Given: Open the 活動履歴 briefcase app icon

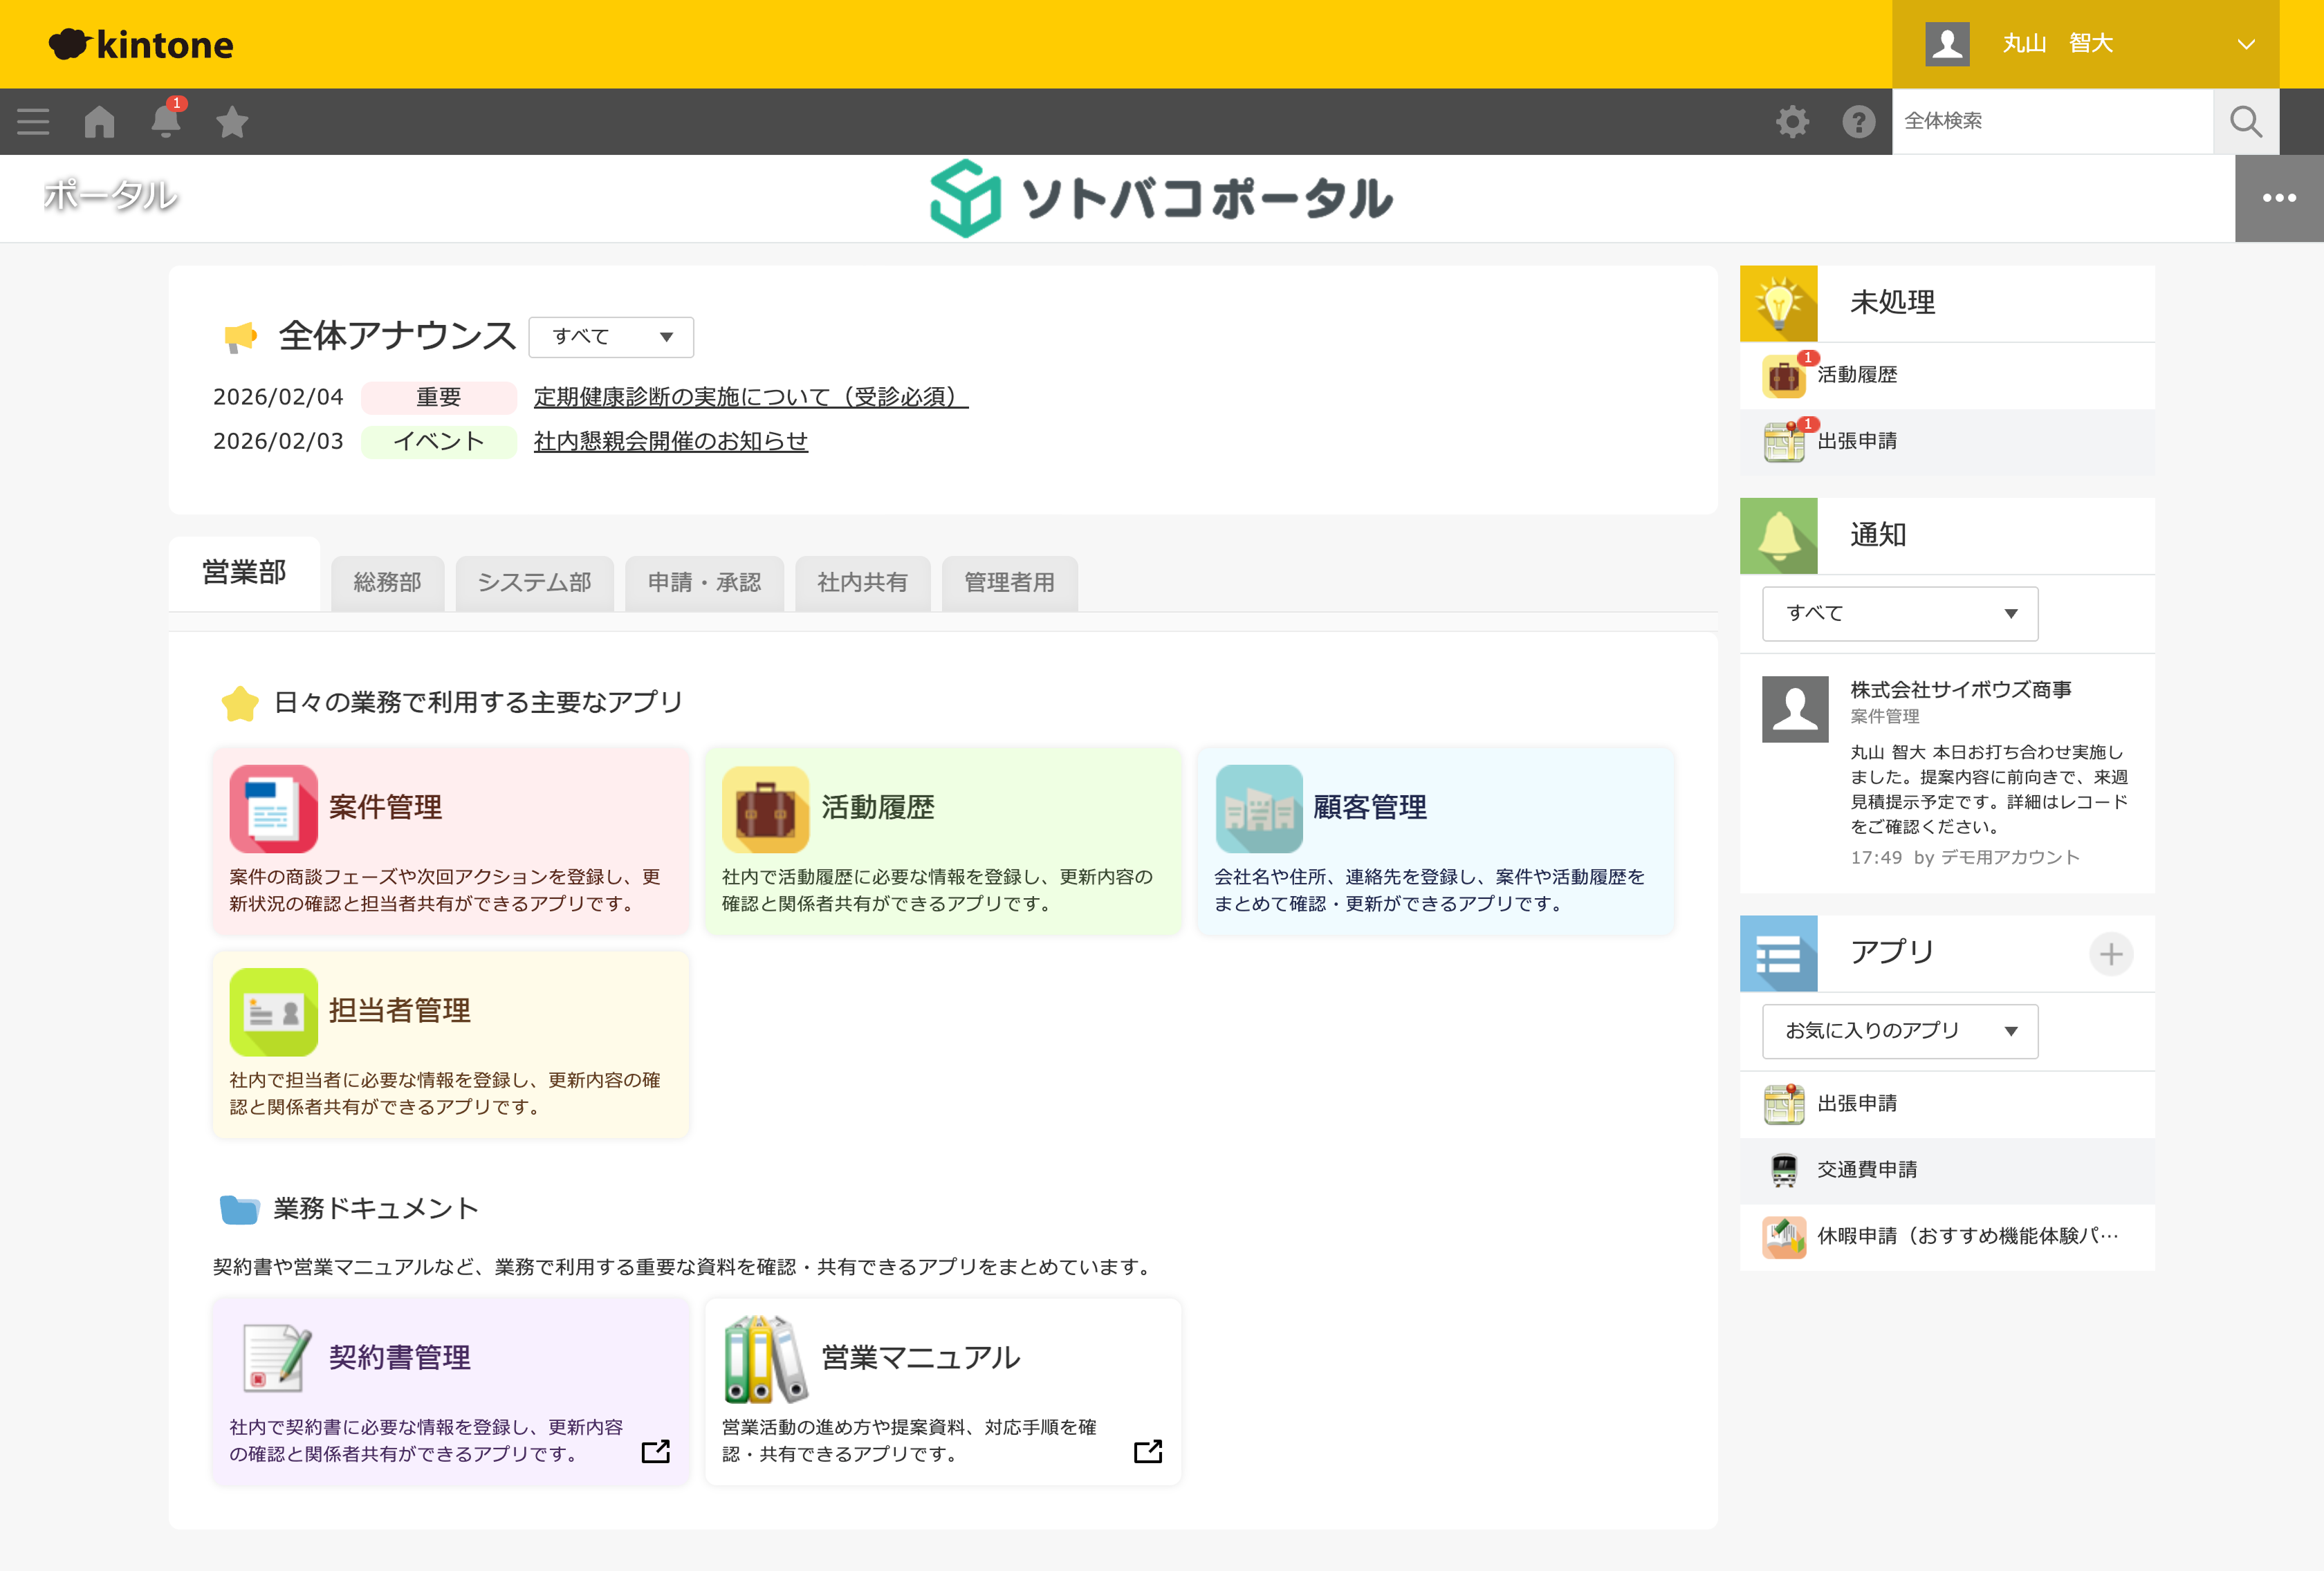Looking at the screenshot, I should (765, 810).
